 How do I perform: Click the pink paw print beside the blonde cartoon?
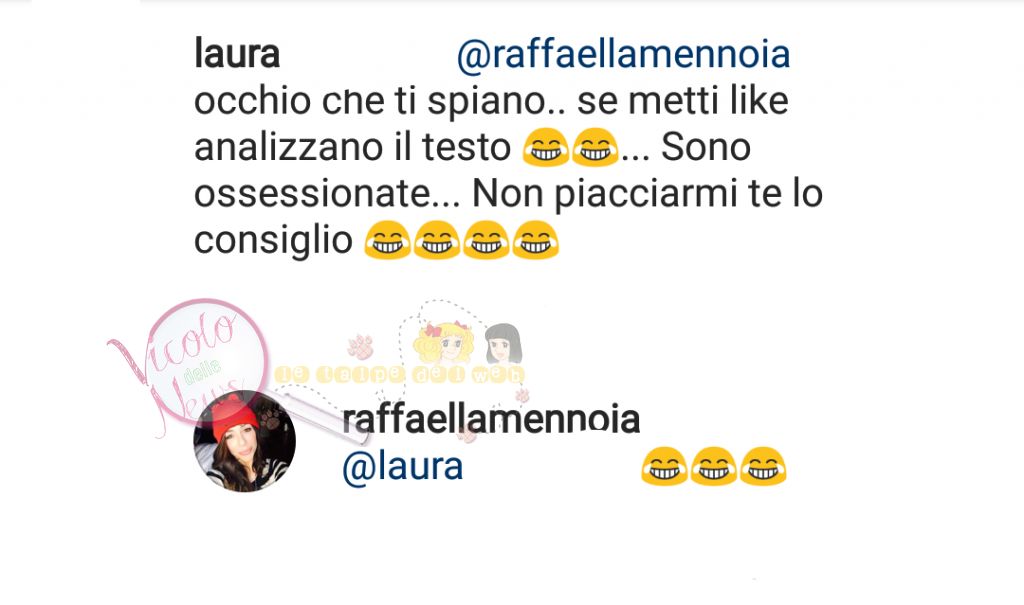tap(360, 347)
